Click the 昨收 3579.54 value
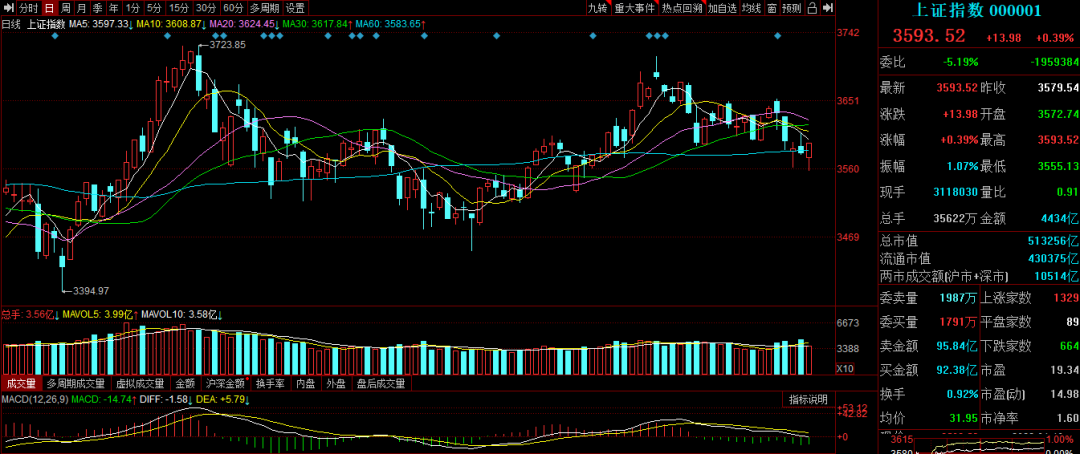The height and width of the screenshot is (454, 1080). [1059, 88]
